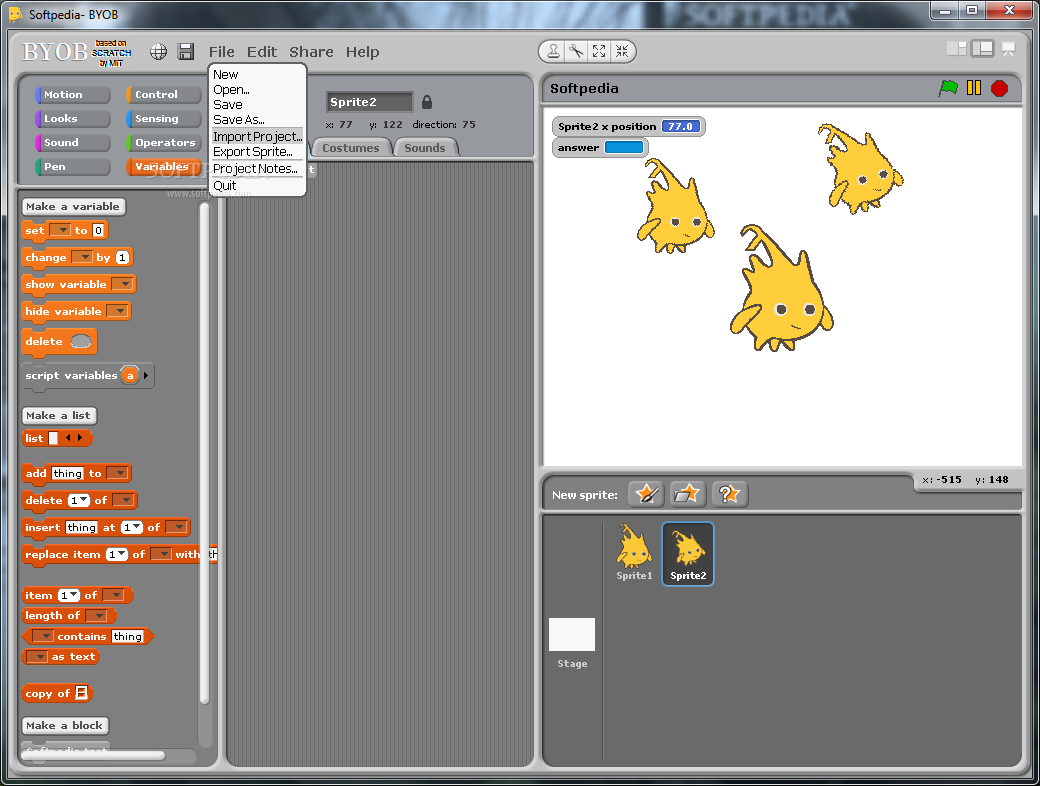
Task: Open the Looks blocks category
Action: tap(72, 119)
